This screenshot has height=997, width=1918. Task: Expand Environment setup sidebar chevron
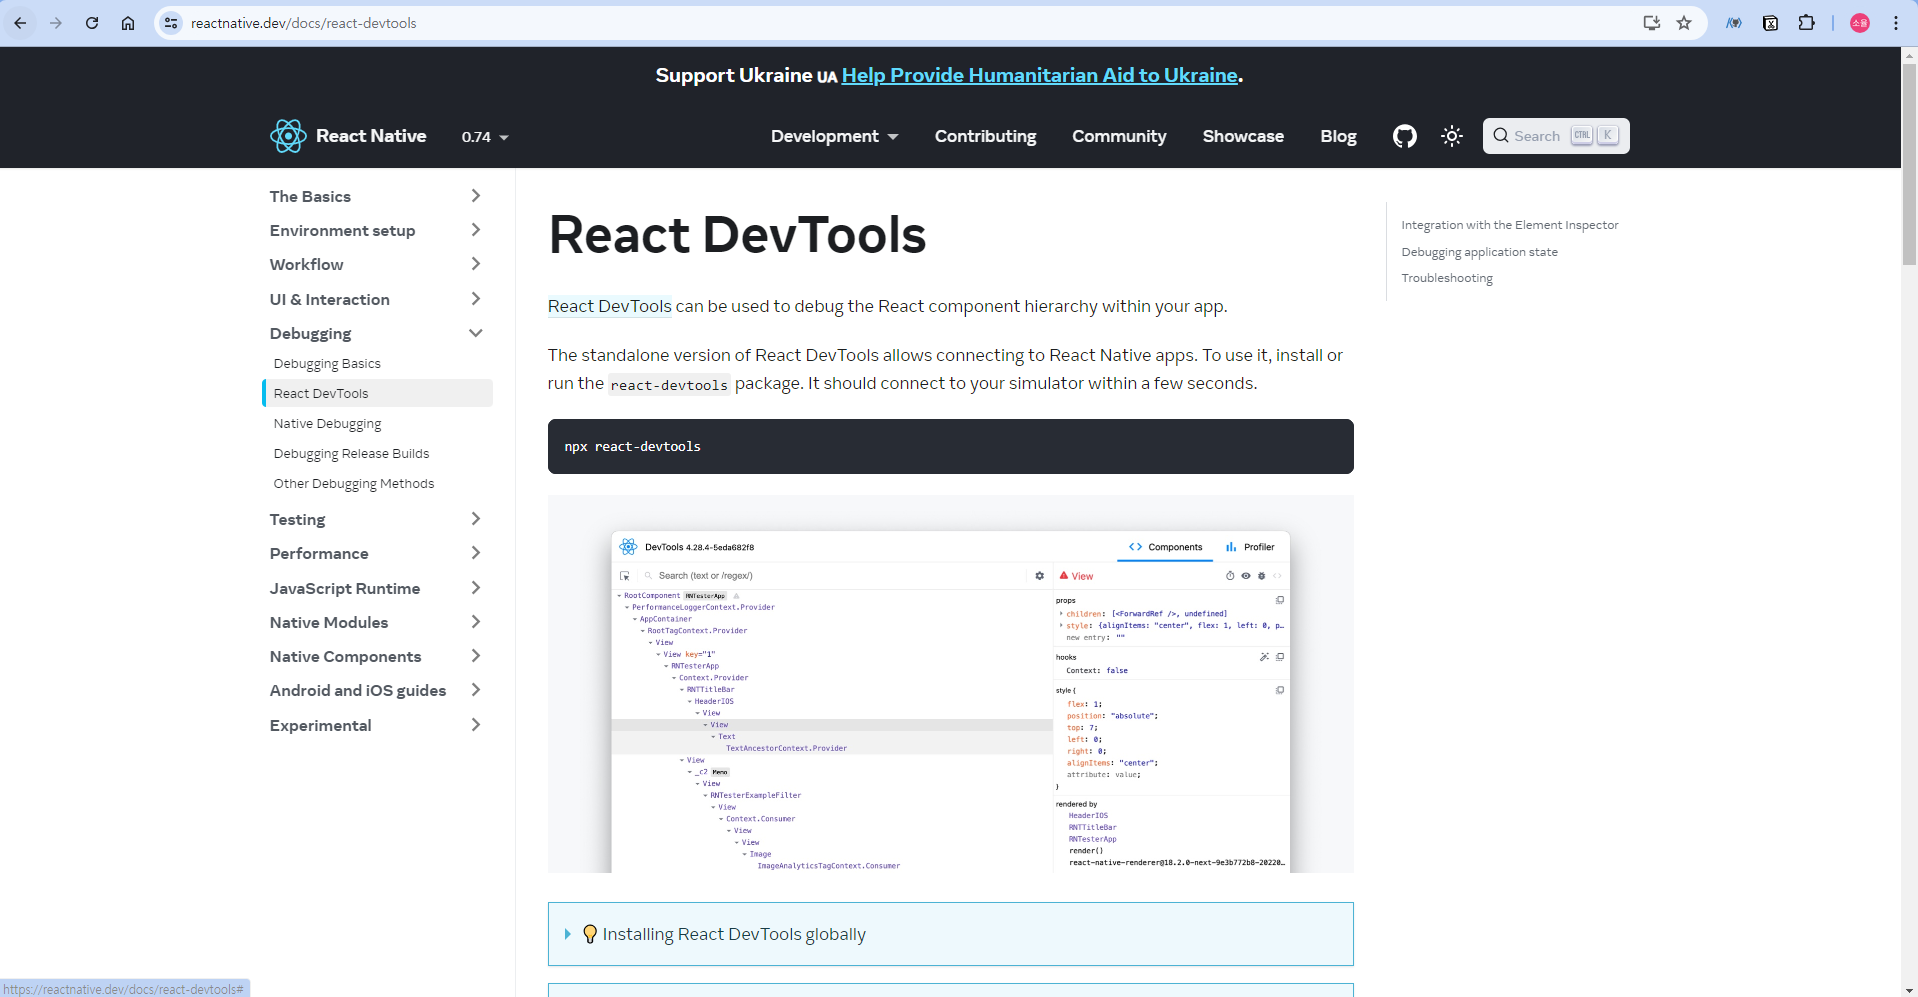pos(476,230)
